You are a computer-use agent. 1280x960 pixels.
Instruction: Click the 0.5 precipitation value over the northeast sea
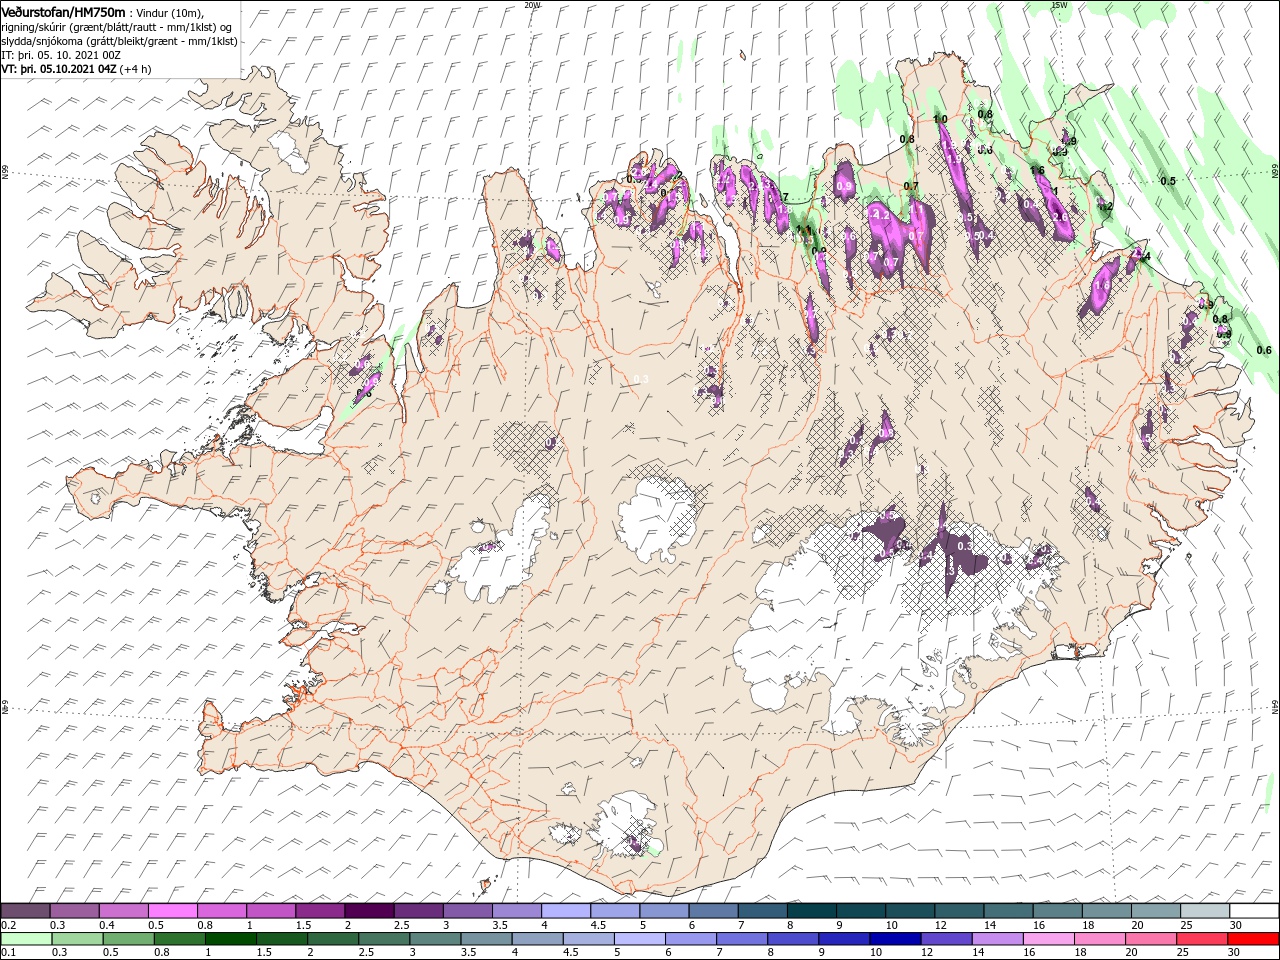[x=1167, y=181]
